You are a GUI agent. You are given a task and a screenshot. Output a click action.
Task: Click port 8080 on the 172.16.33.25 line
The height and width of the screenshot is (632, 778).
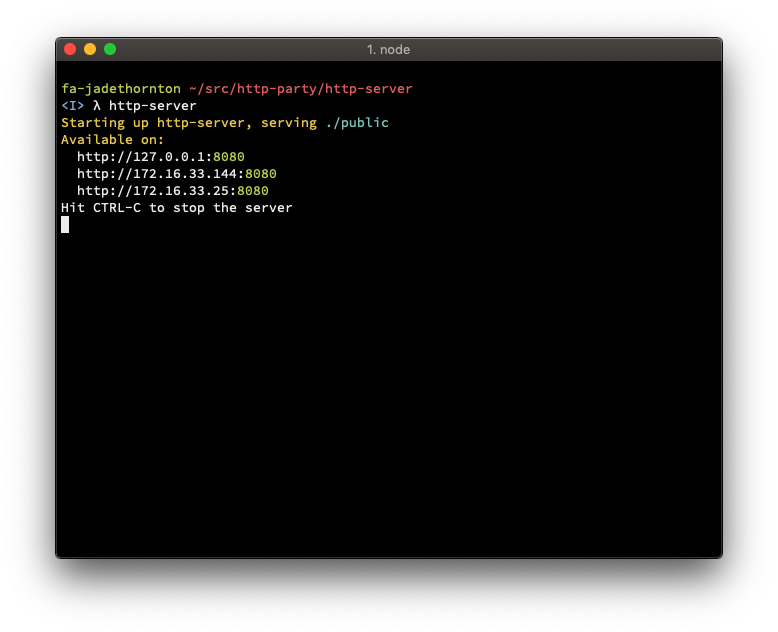coord(252,191)
